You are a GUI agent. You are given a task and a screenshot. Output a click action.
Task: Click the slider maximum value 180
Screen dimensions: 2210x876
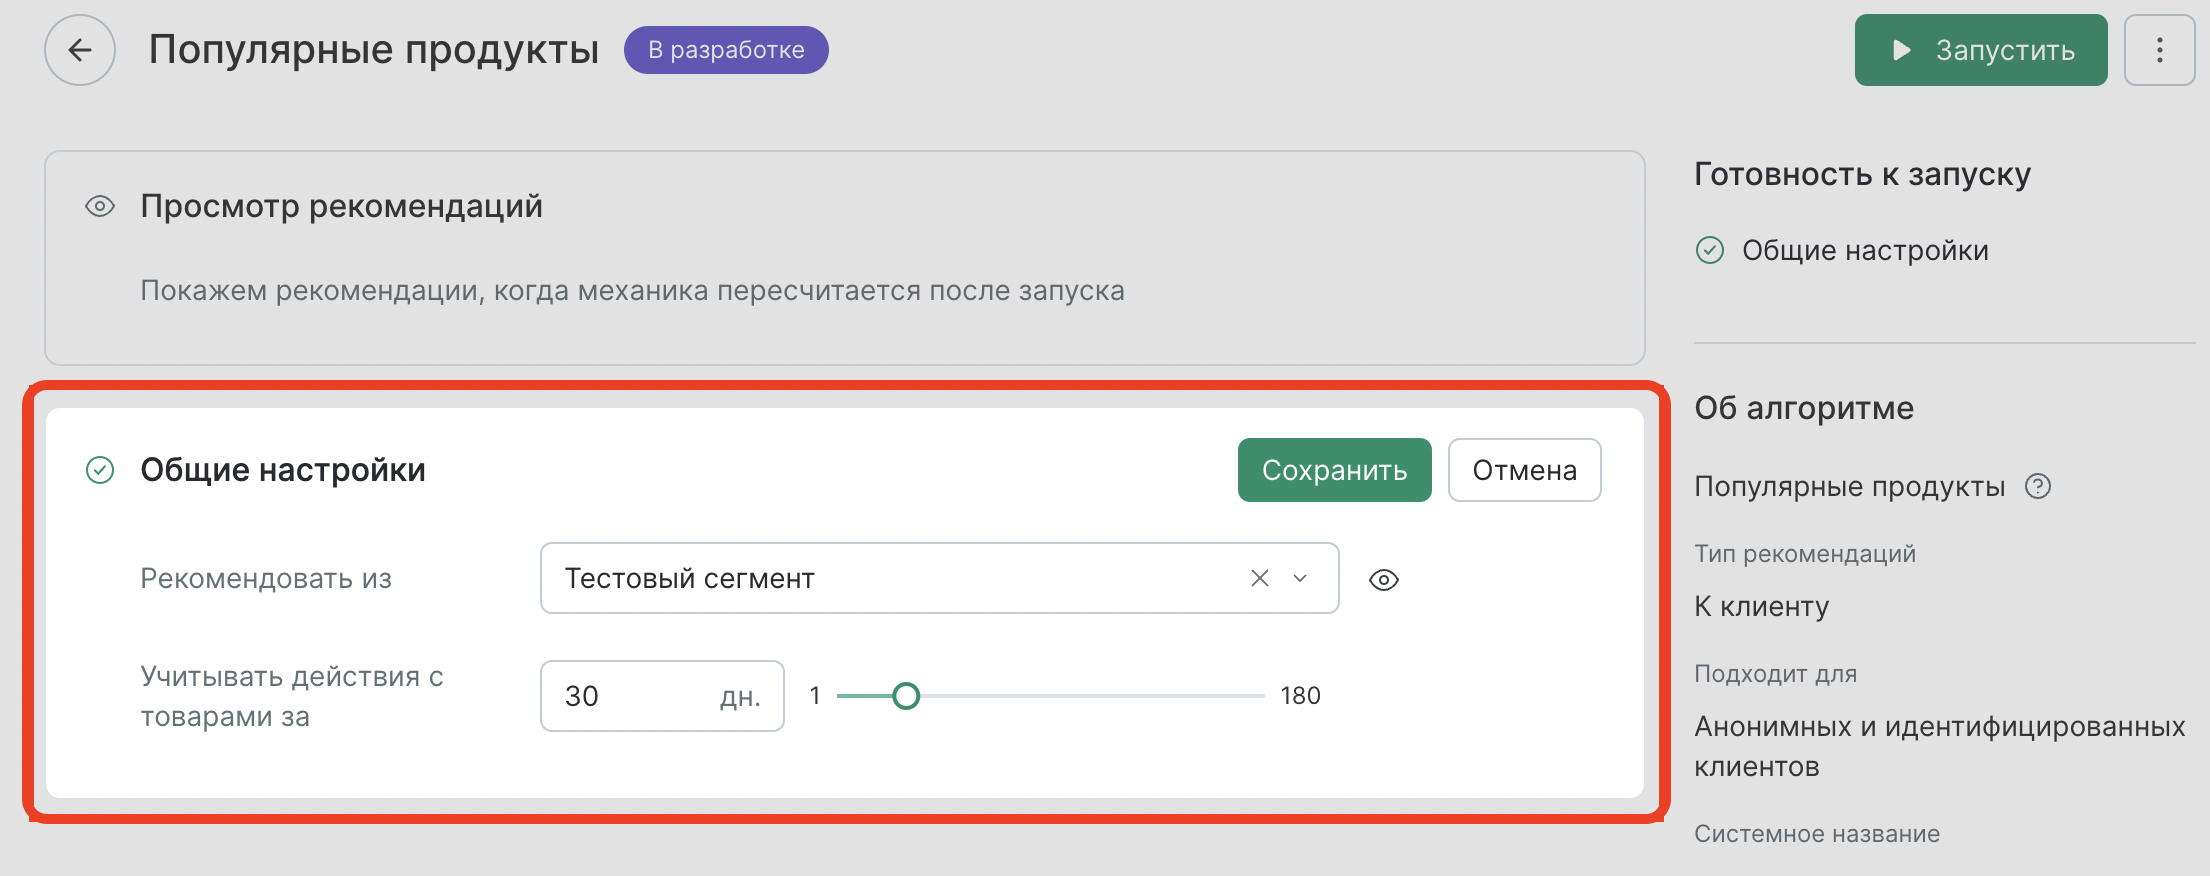tap(1300, 696)
